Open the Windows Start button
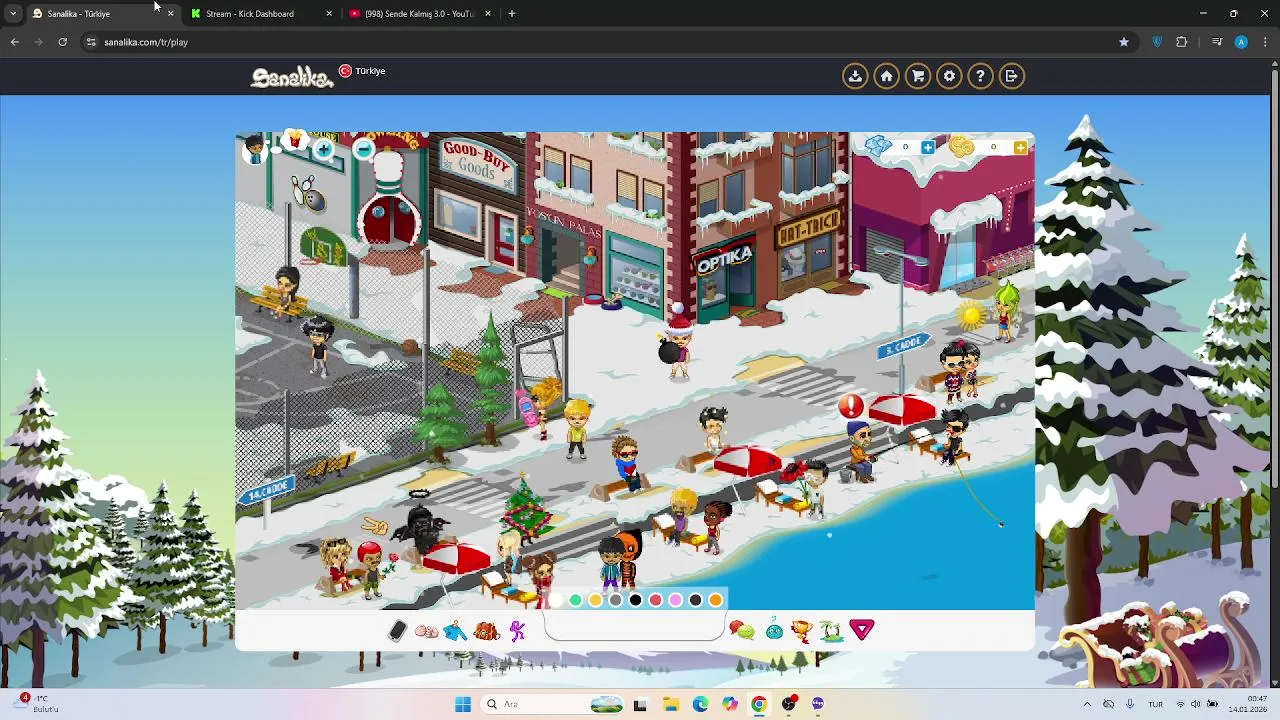The height and width of the screenshot is (720, 1280). tap(463, 704)
